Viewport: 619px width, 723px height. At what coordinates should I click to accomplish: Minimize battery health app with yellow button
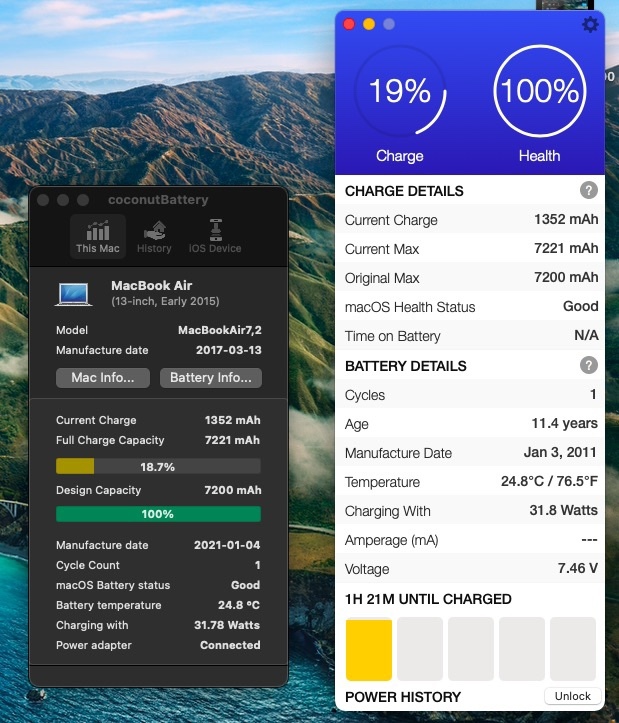point(369,24)
